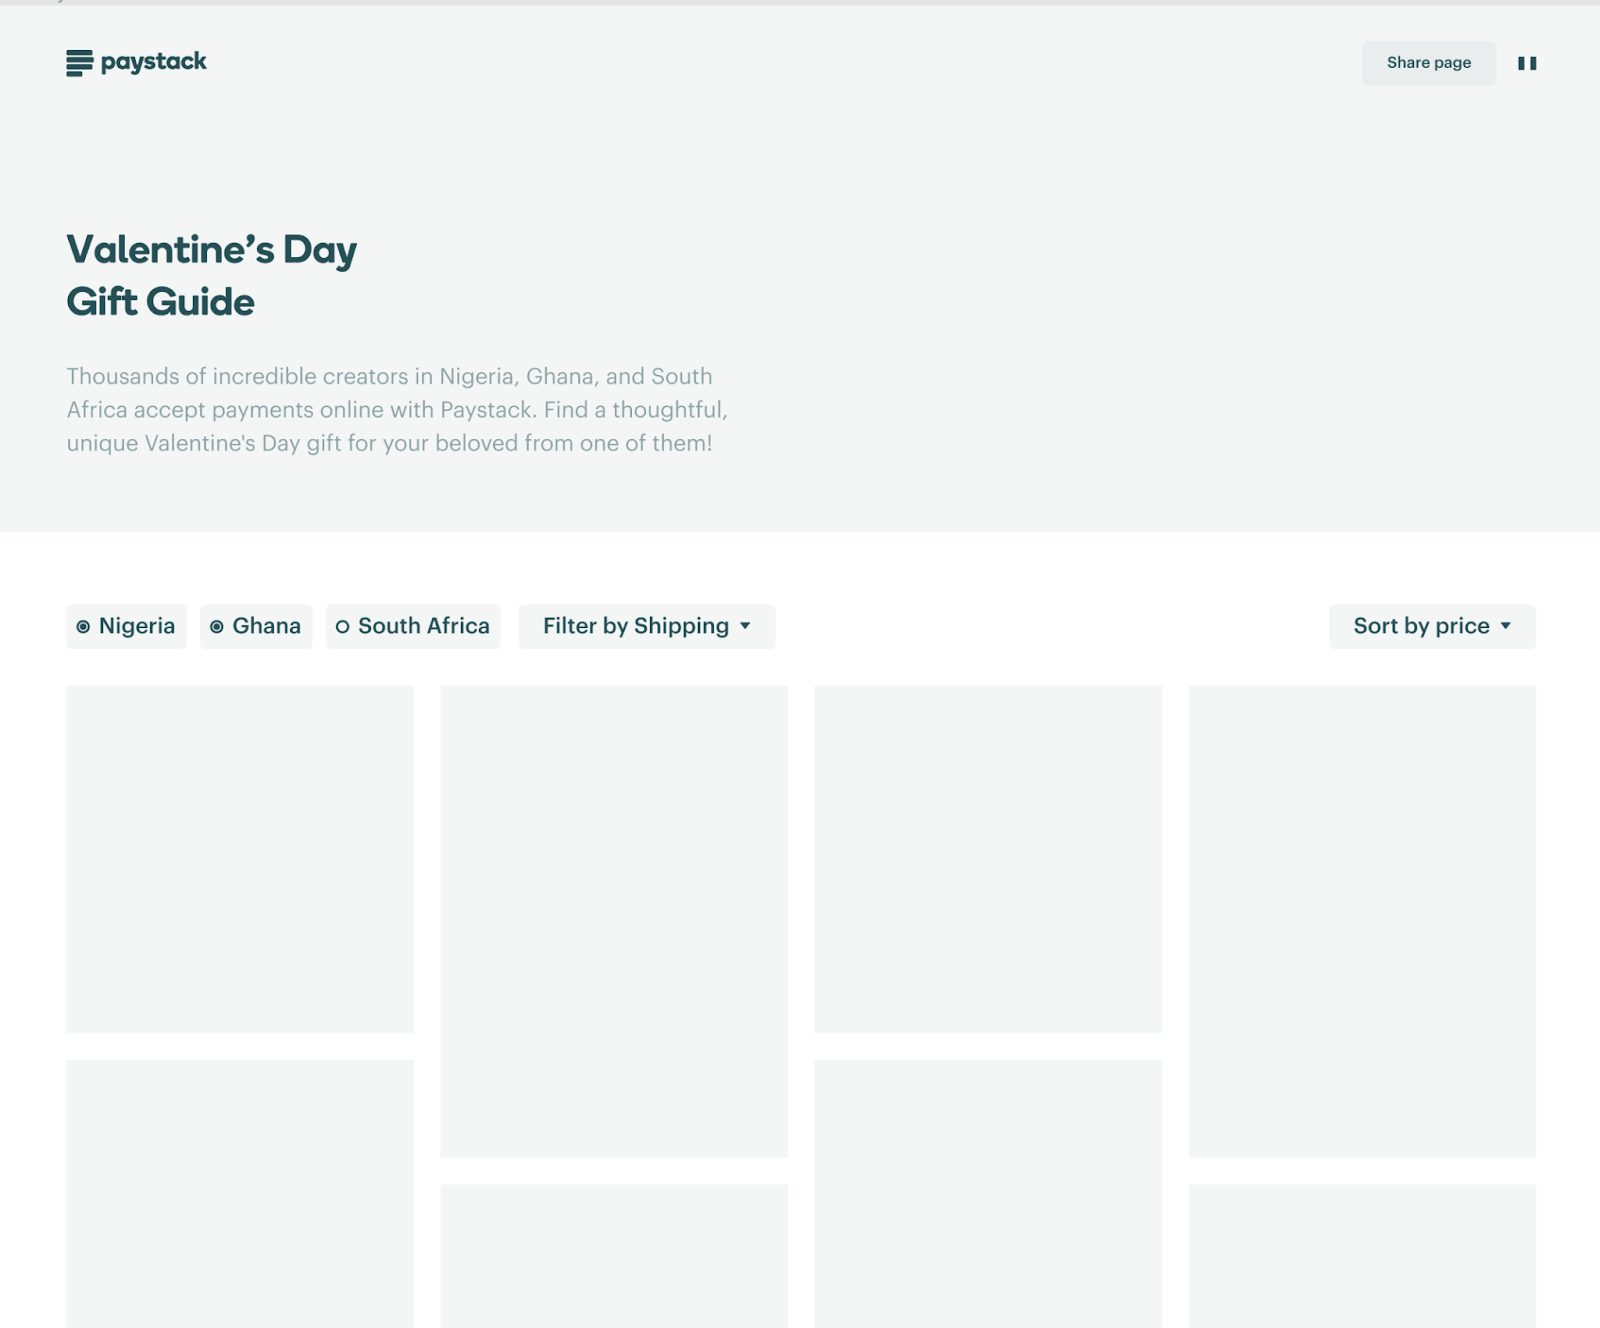The image size is (1600, 1328).
Task: Click the pause icon beside Share page
Action: (x=1527, y=63)
